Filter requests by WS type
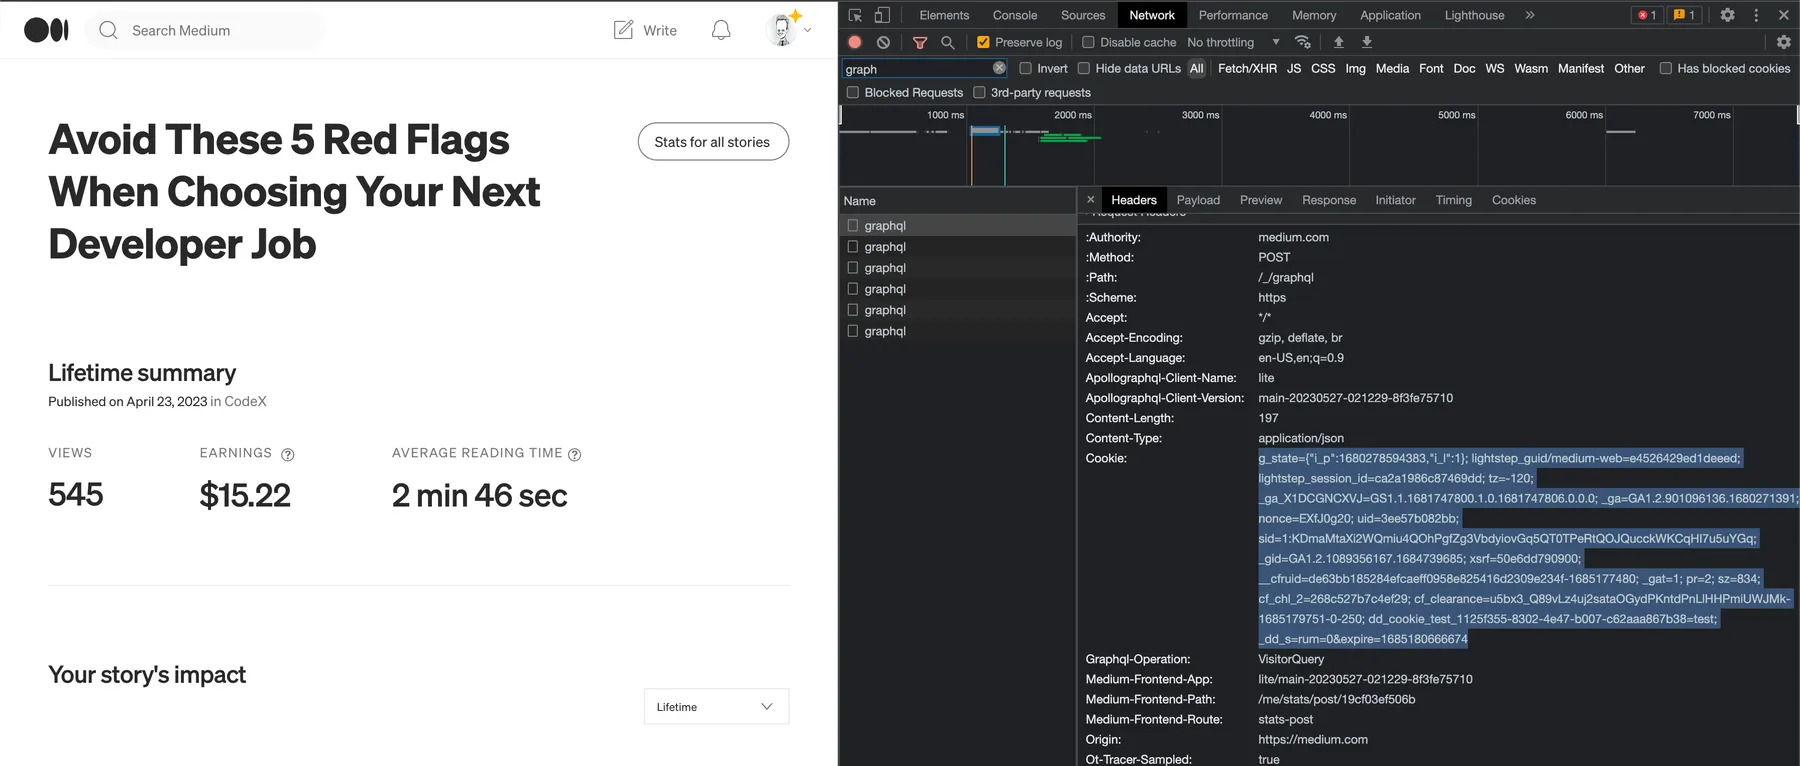 click(x=1494, y=68)
